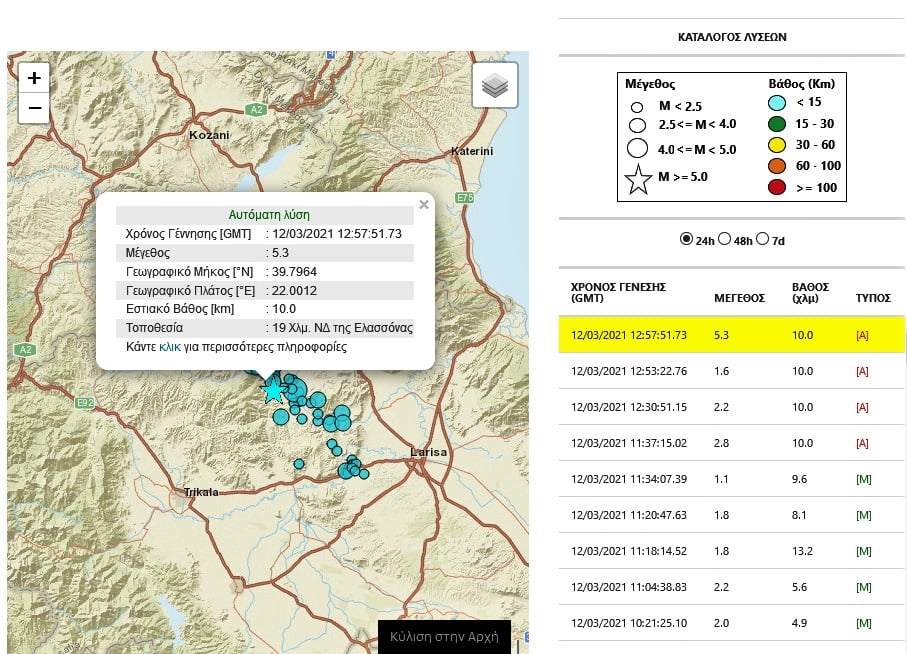Select the 7d time range

click(763, 239)
